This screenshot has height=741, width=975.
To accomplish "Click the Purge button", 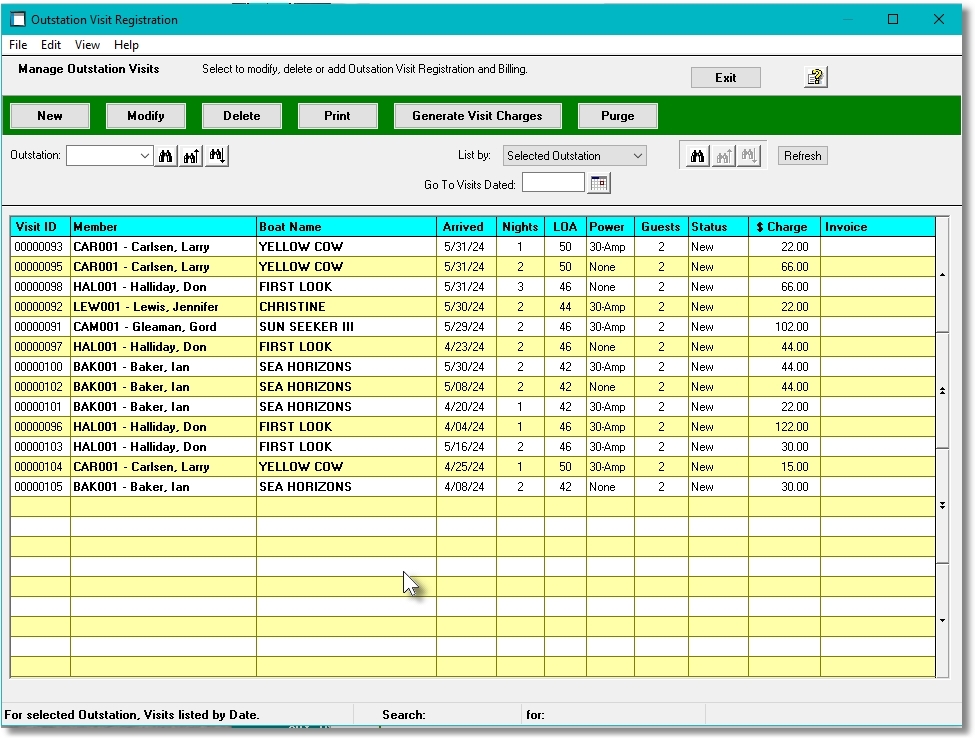I will 617,115.
